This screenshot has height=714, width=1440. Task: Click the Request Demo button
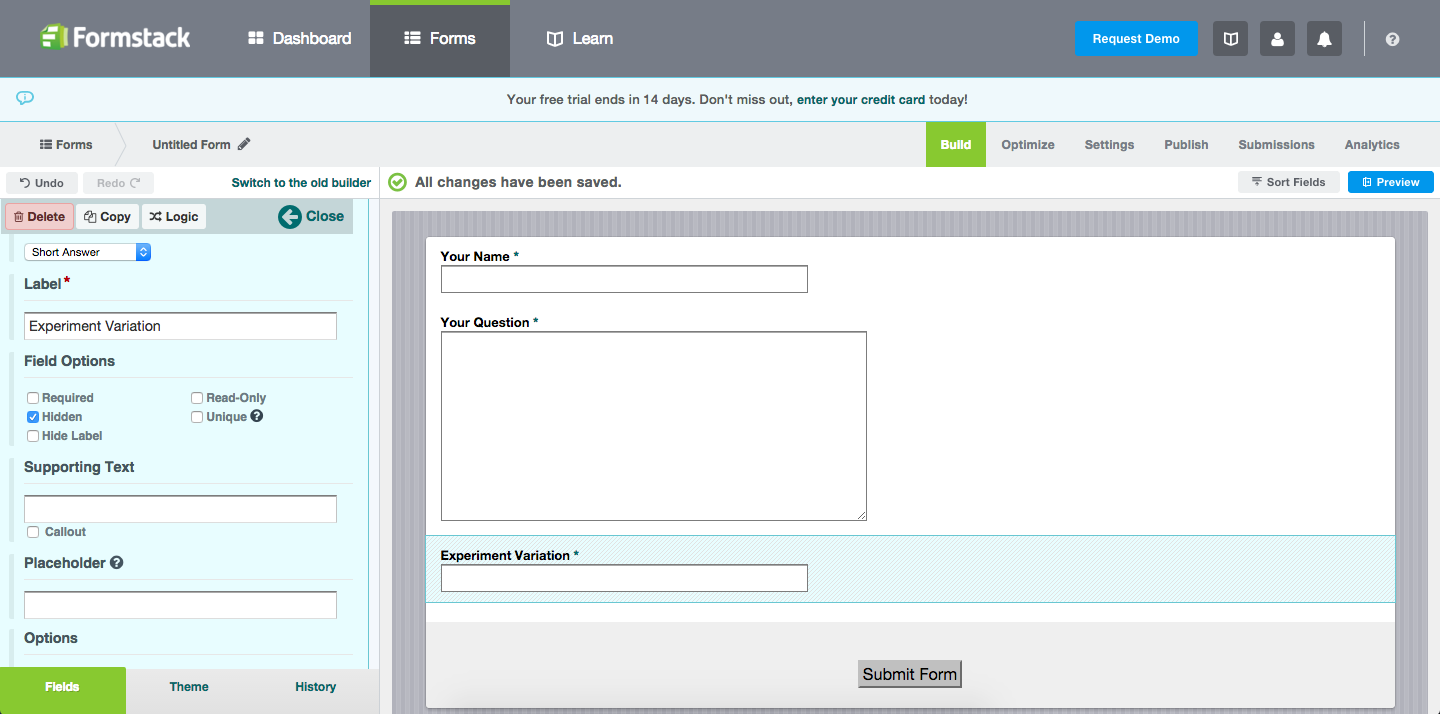pyautogui.click(x=1136, y=39)
